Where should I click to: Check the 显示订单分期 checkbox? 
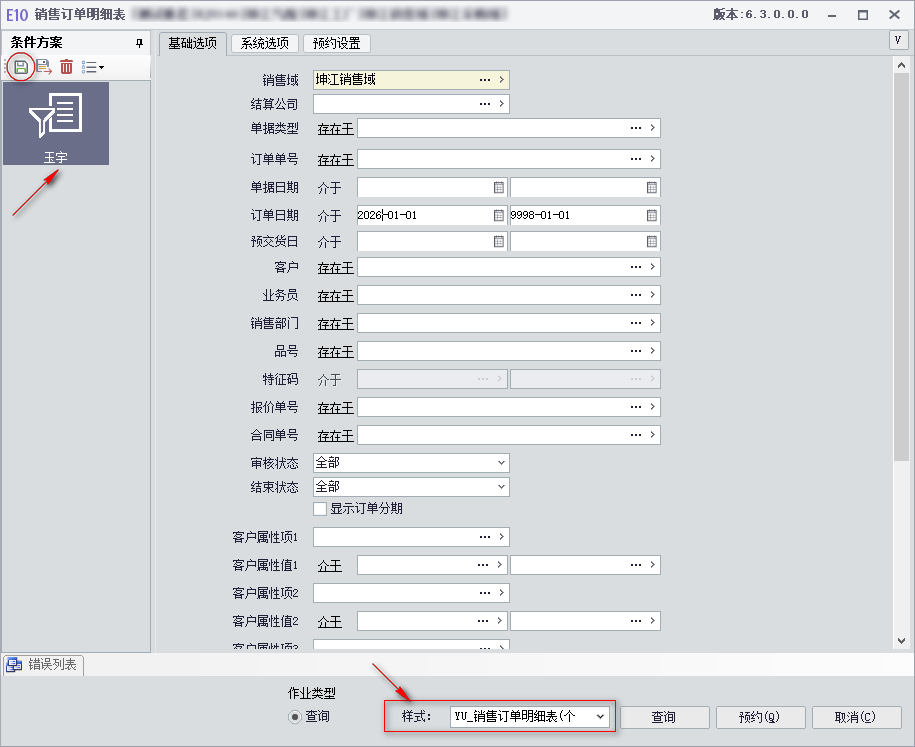click(x=320, y=509)
